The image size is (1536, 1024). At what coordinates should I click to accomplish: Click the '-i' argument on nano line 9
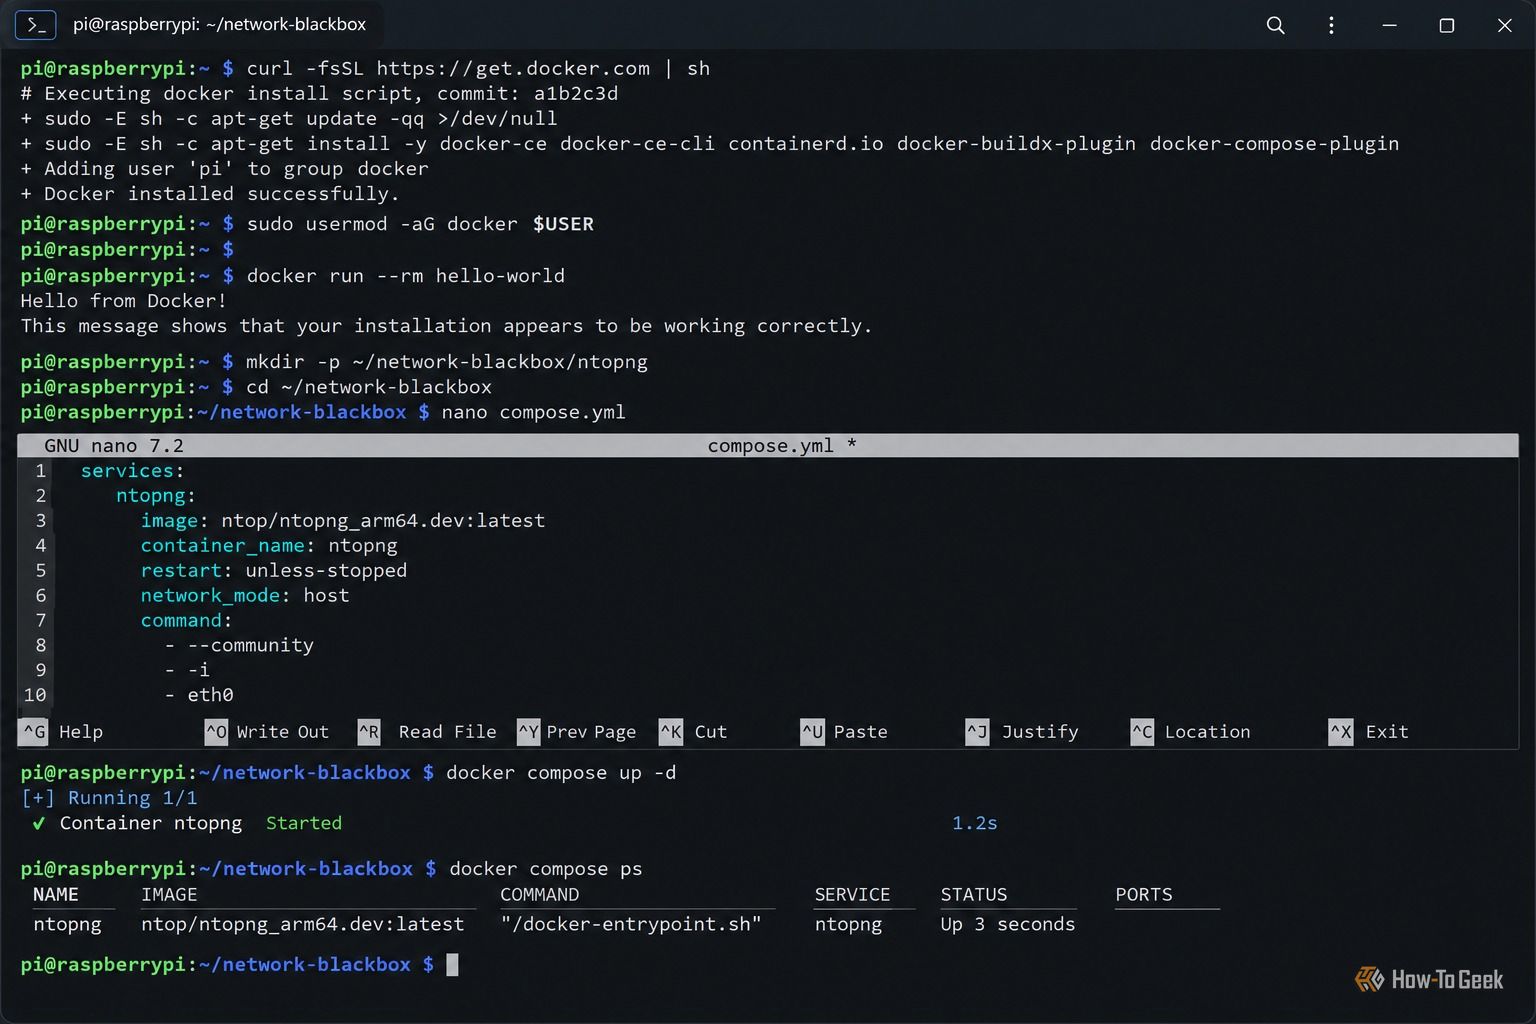click(x=199, y=671)
